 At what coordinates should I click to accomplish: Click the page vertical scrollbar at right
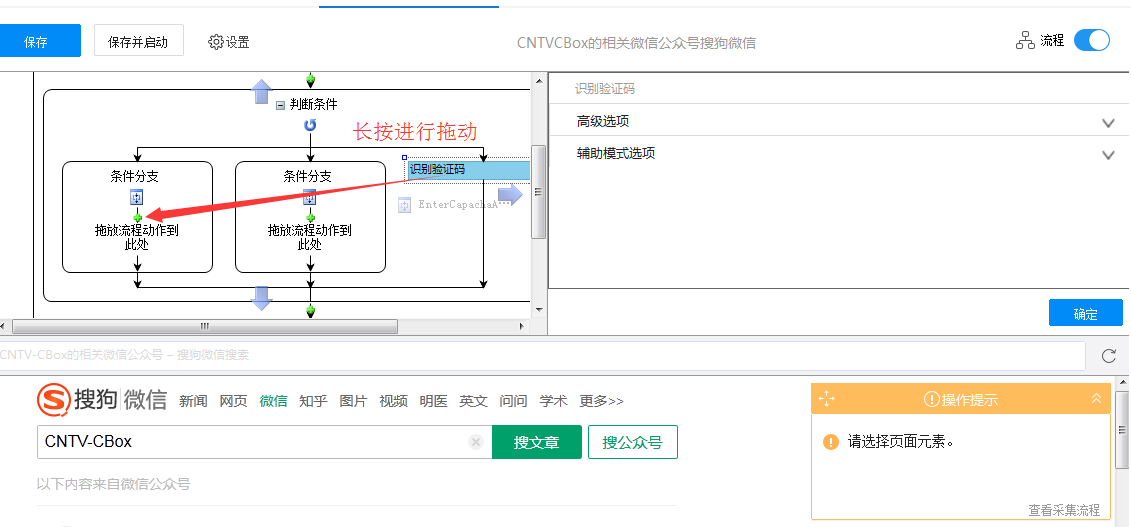1122,431
